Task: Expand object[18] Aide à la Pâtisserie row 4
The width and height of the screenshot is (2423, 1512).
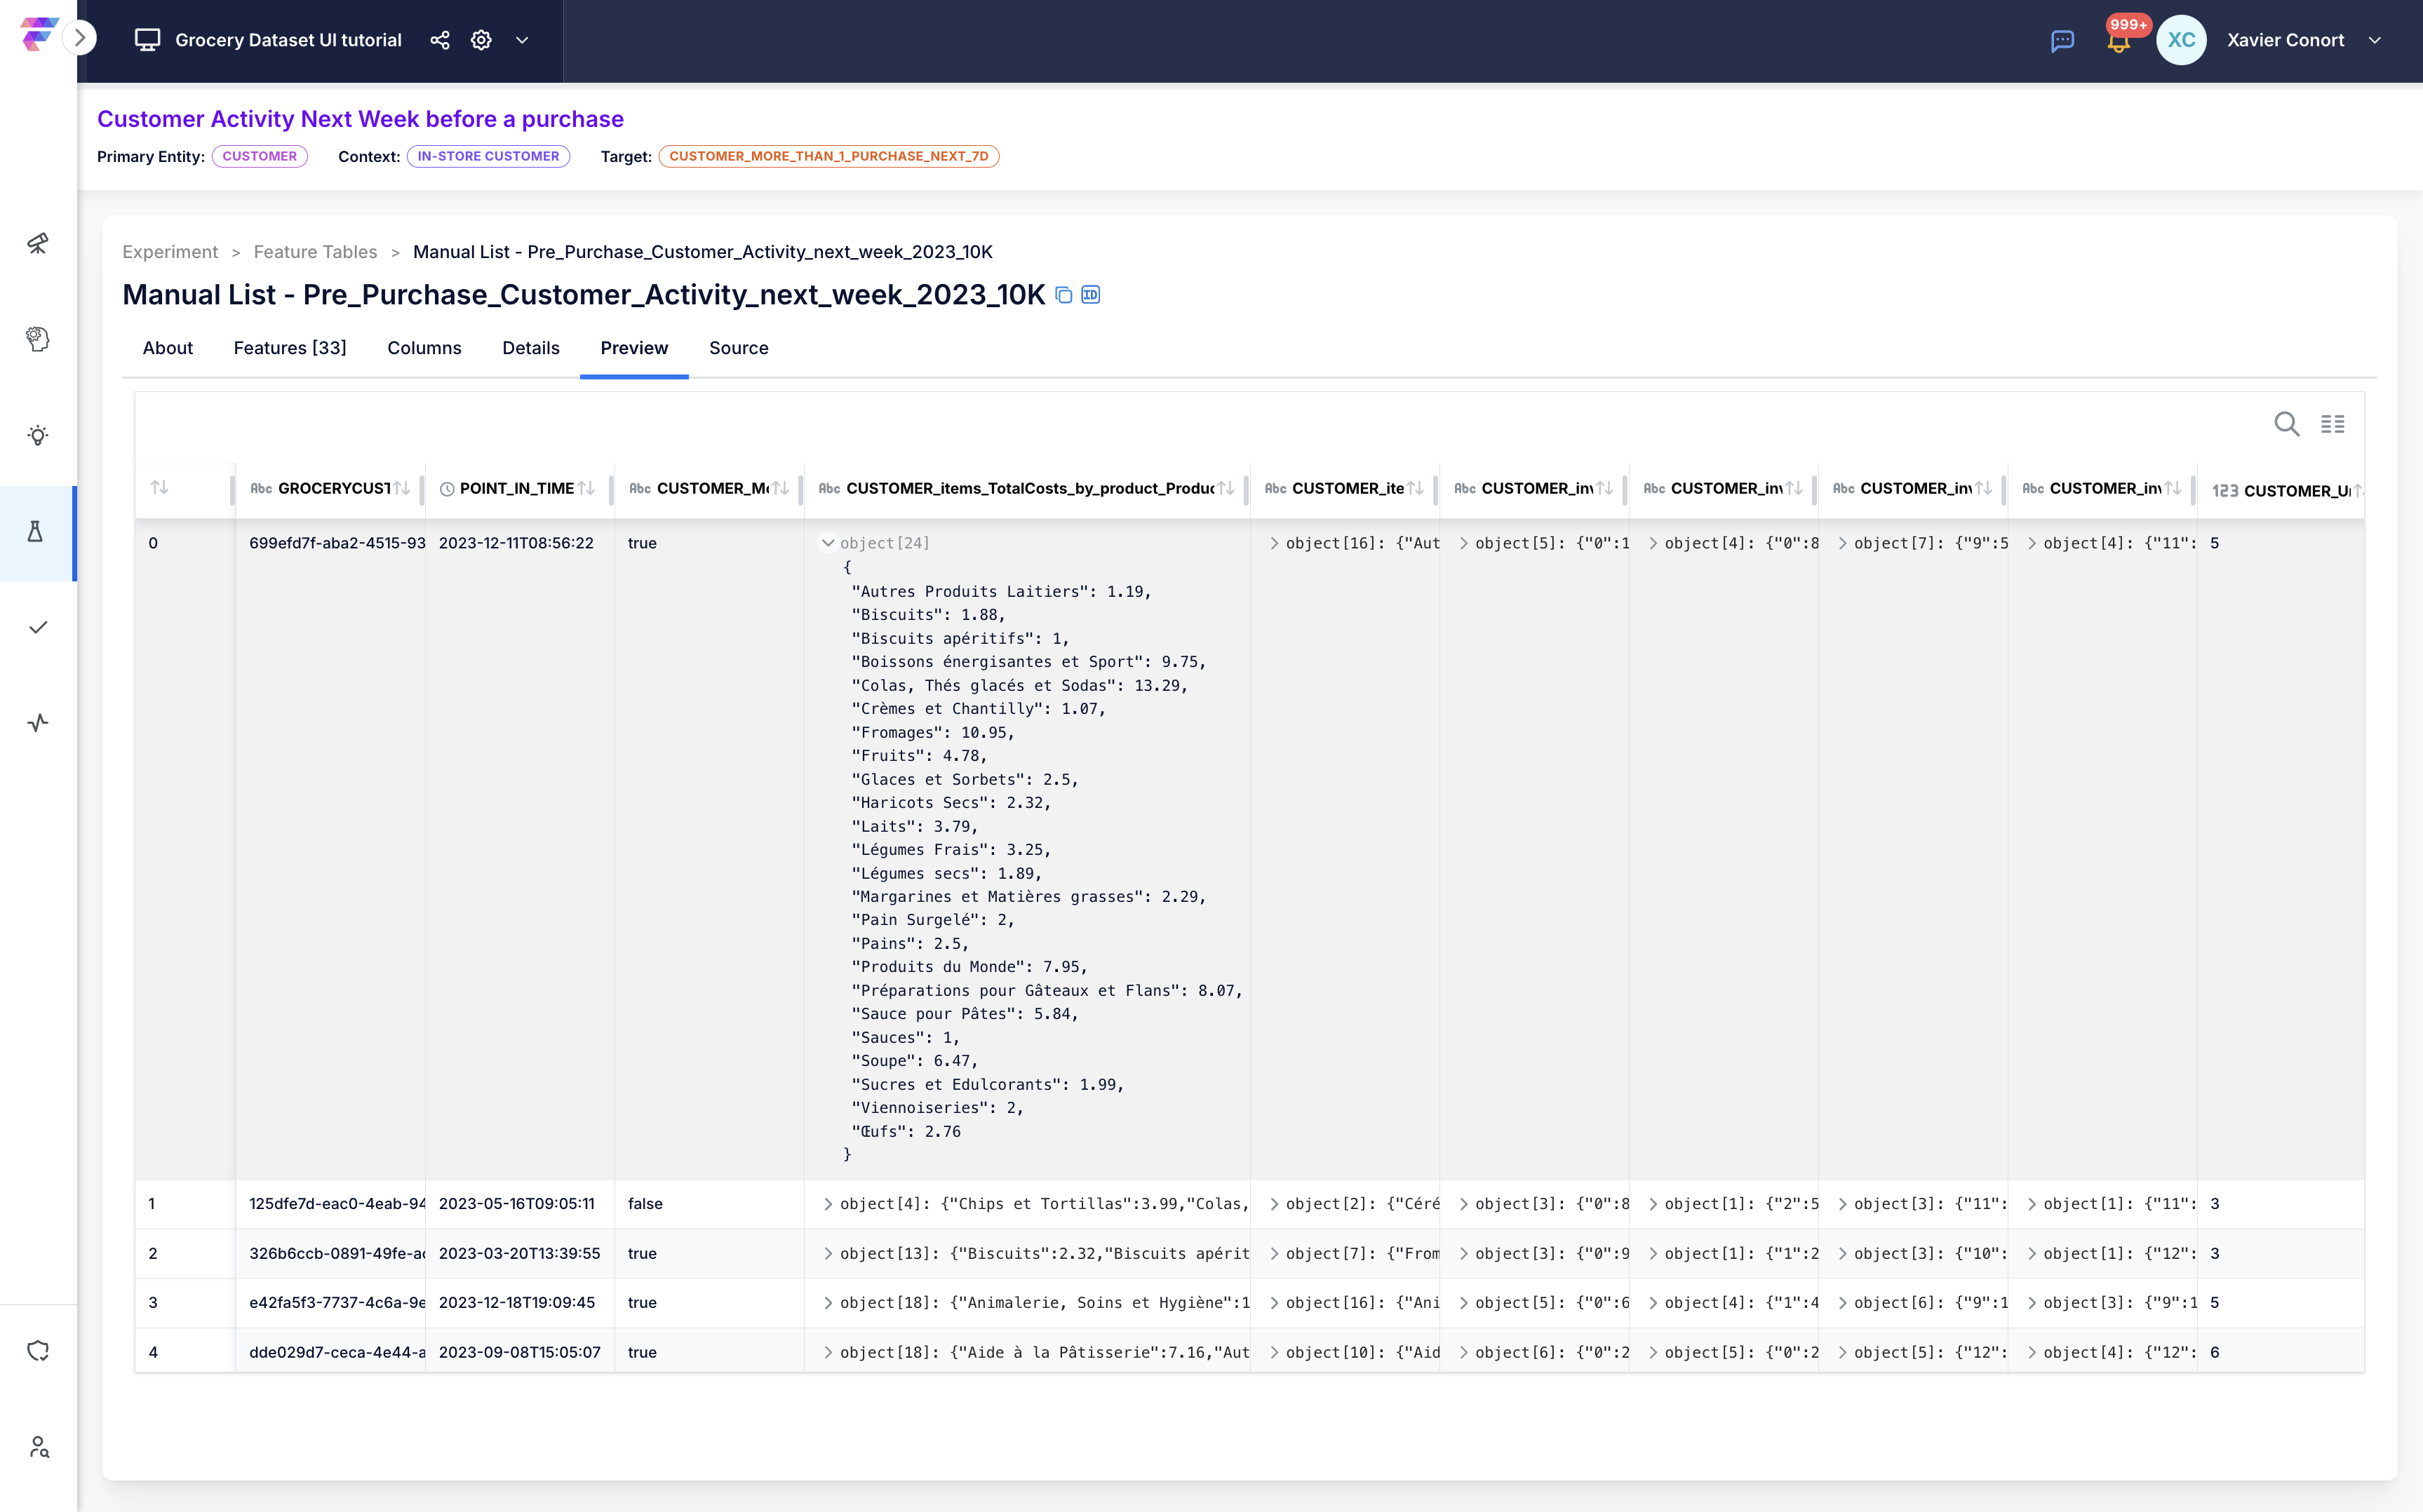Action: 828,1352
